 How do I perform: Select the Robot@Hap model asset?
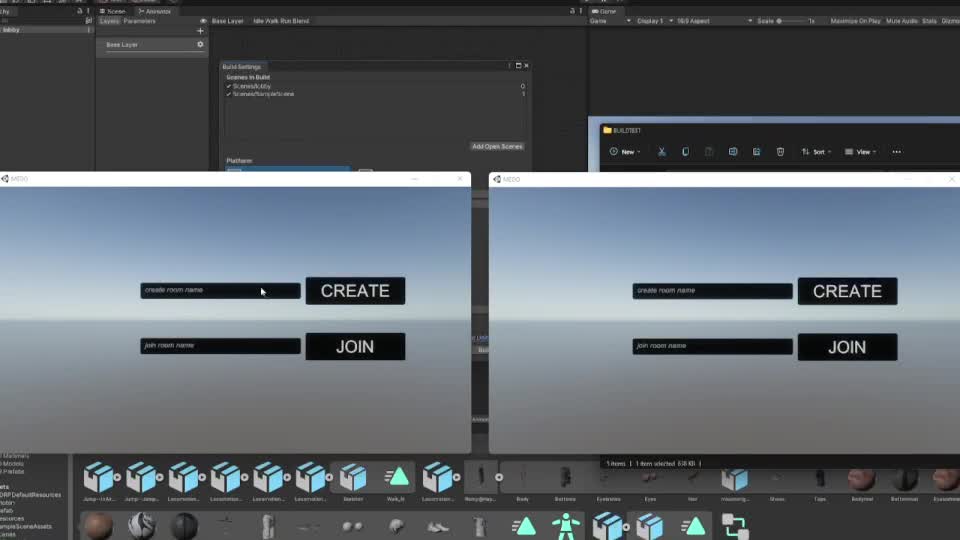click(x=481, y=477)
